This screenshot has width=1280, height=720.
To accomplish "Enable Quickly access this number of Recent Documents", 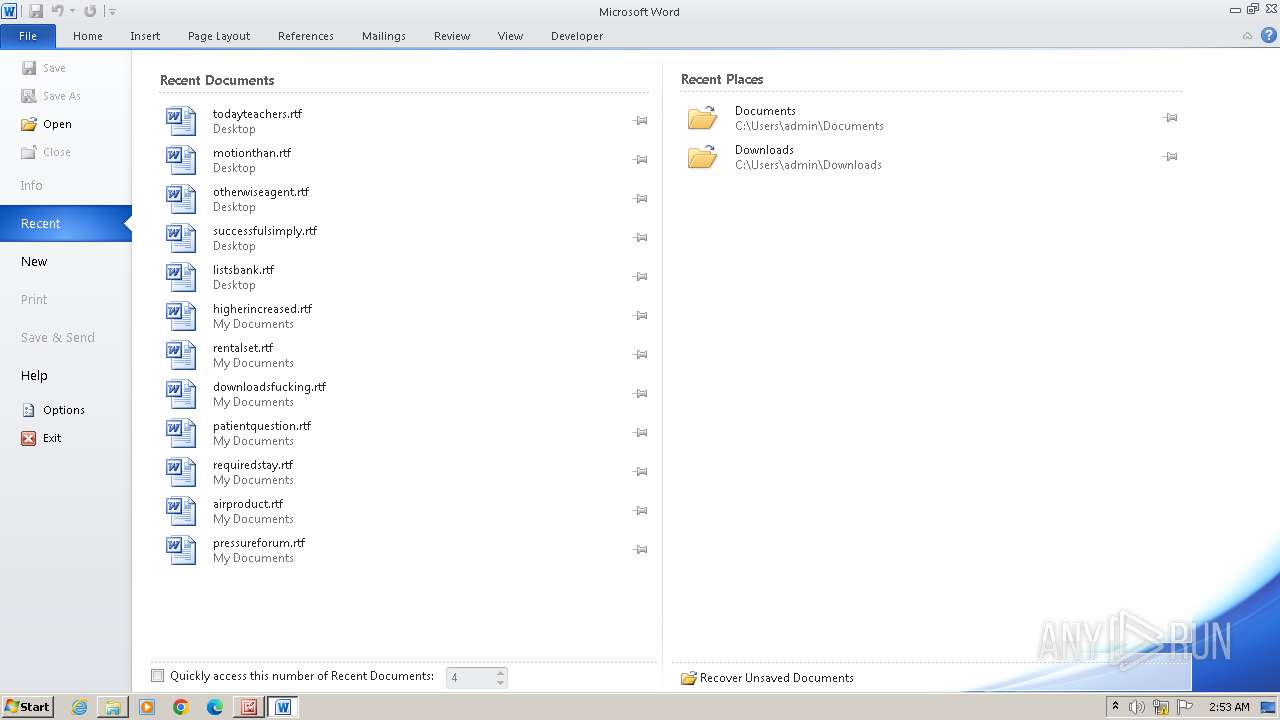I will [x=157, y=676].
